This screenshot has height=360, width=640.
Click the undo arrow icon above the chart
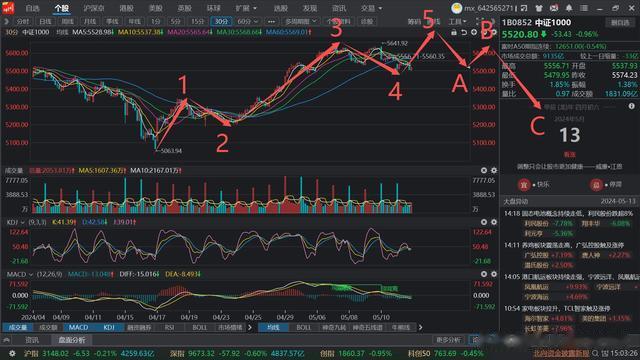[464, 32]
